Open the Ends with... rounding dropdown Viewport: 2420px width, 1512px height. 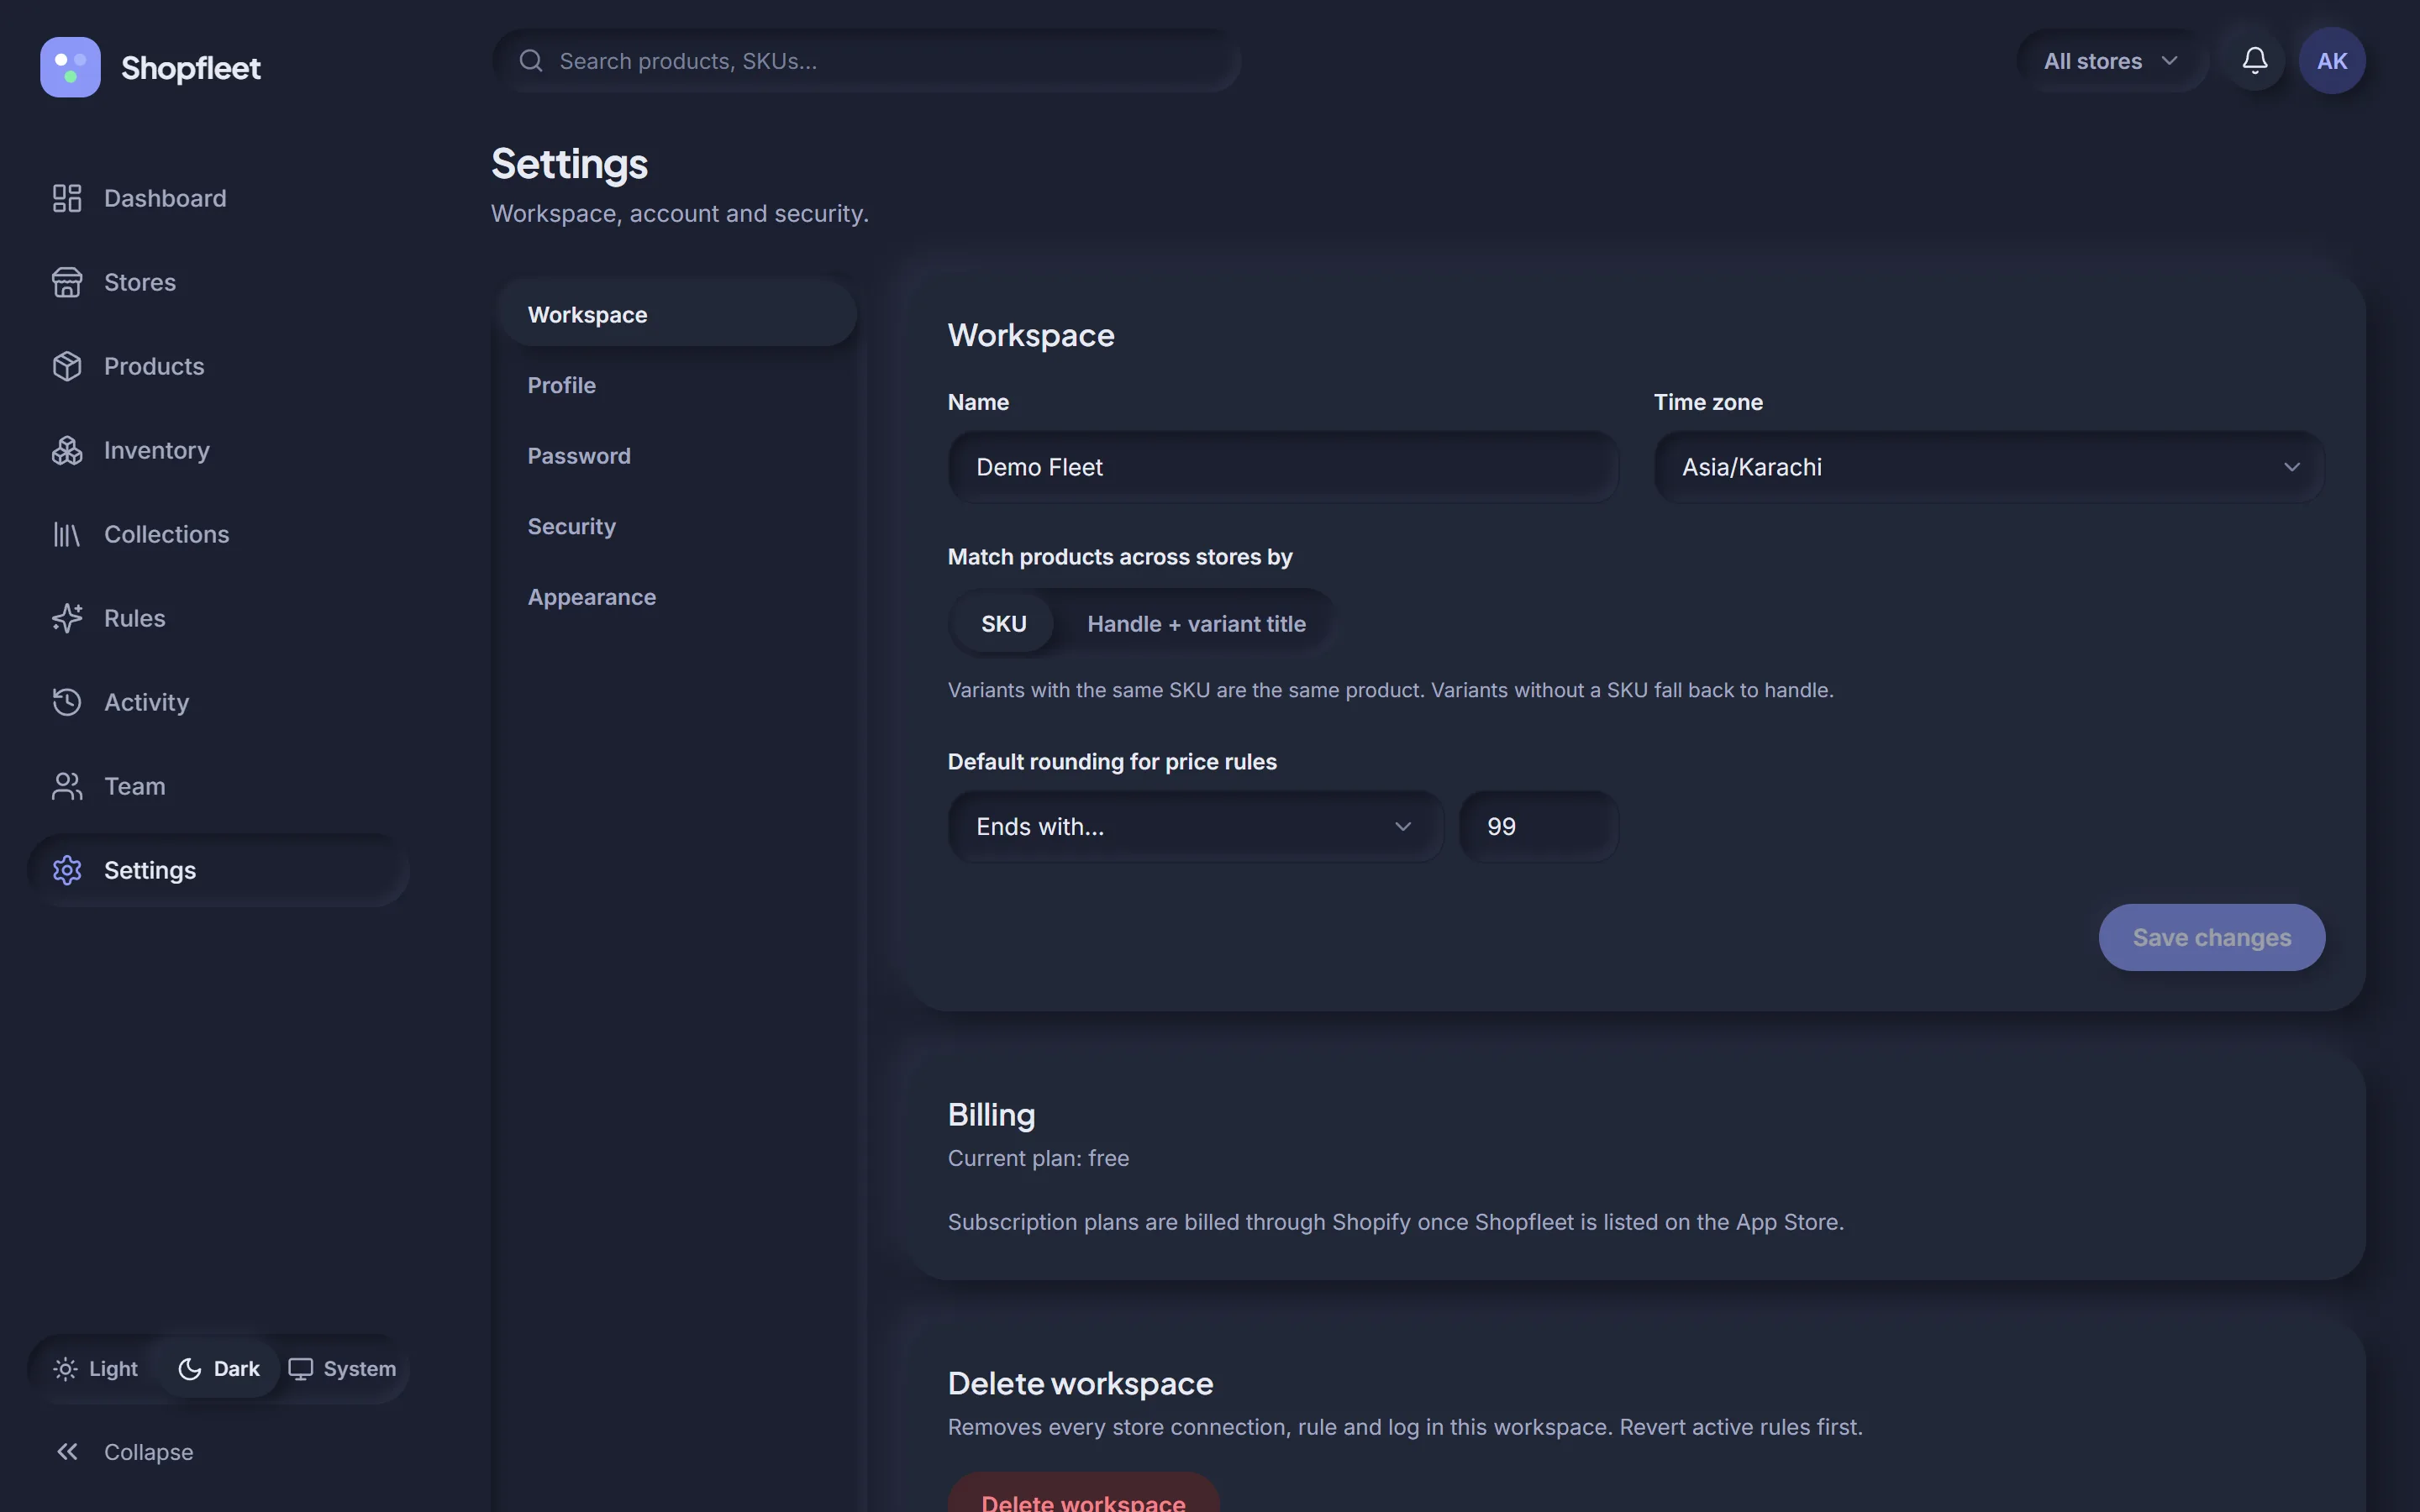tap(1195, 827)
